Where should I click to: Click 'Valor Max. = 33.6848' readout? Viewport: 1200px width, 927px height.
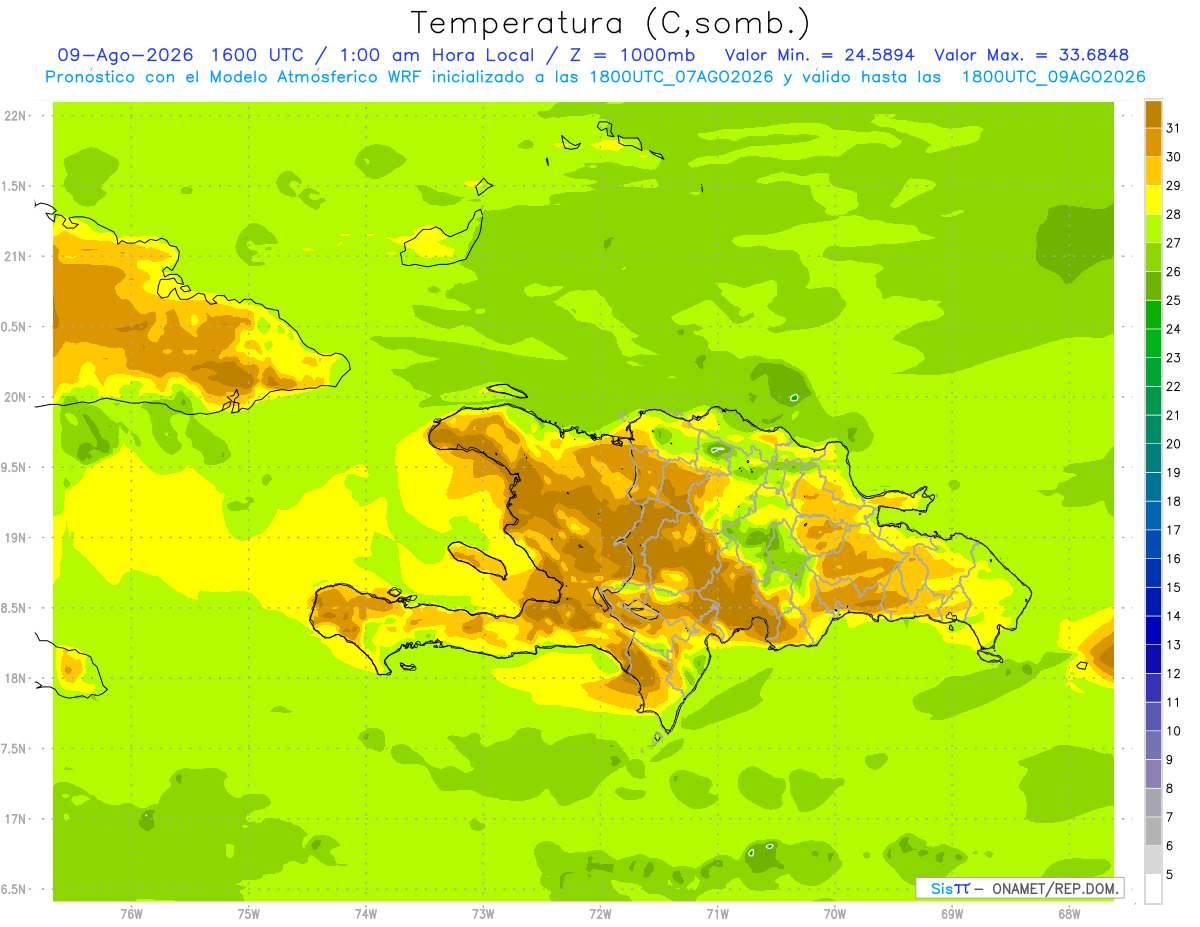[1031, 55]
